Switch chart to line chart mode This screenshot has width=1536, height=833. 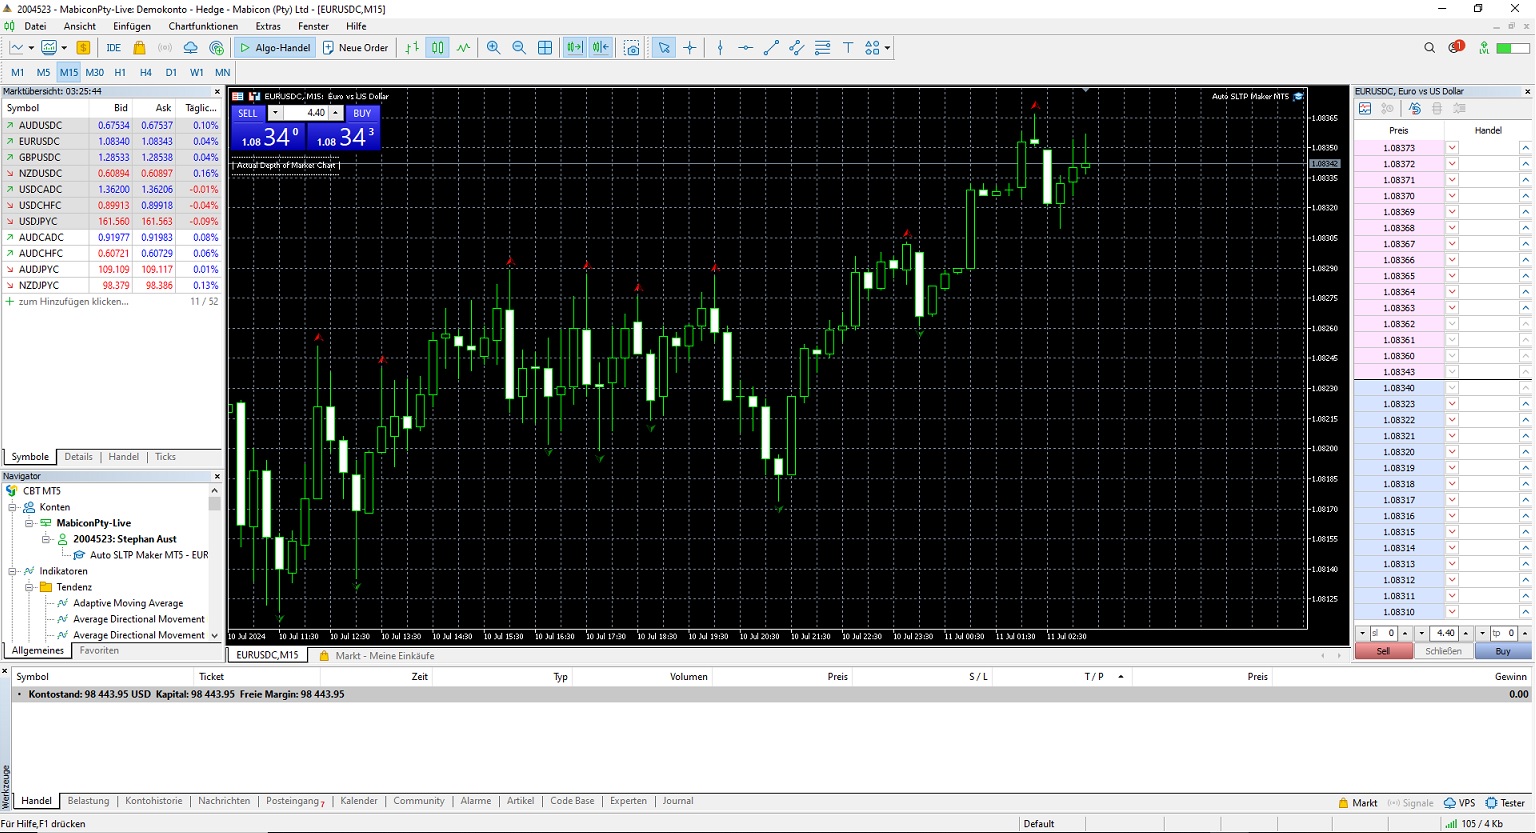tap(464, 48)
